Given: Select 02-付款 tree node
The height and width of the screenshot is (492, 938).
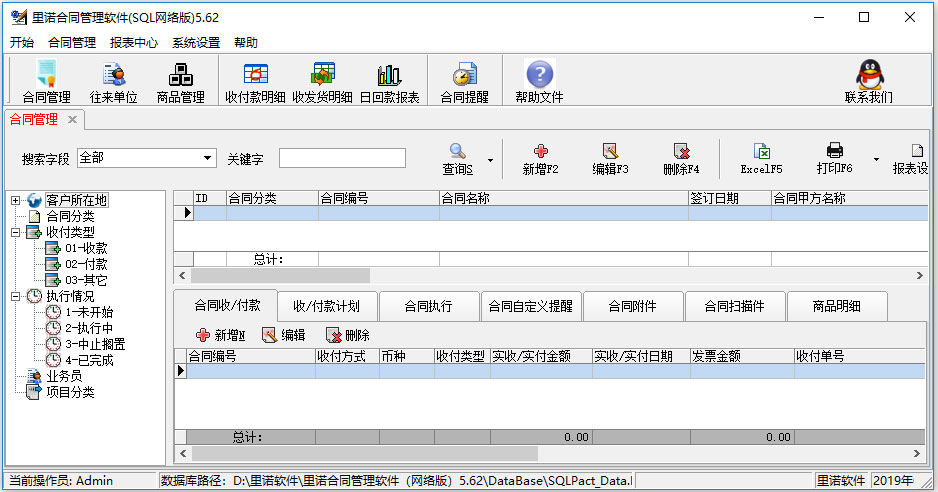Looking at the screenshot, I should click(x=86, y=264).
